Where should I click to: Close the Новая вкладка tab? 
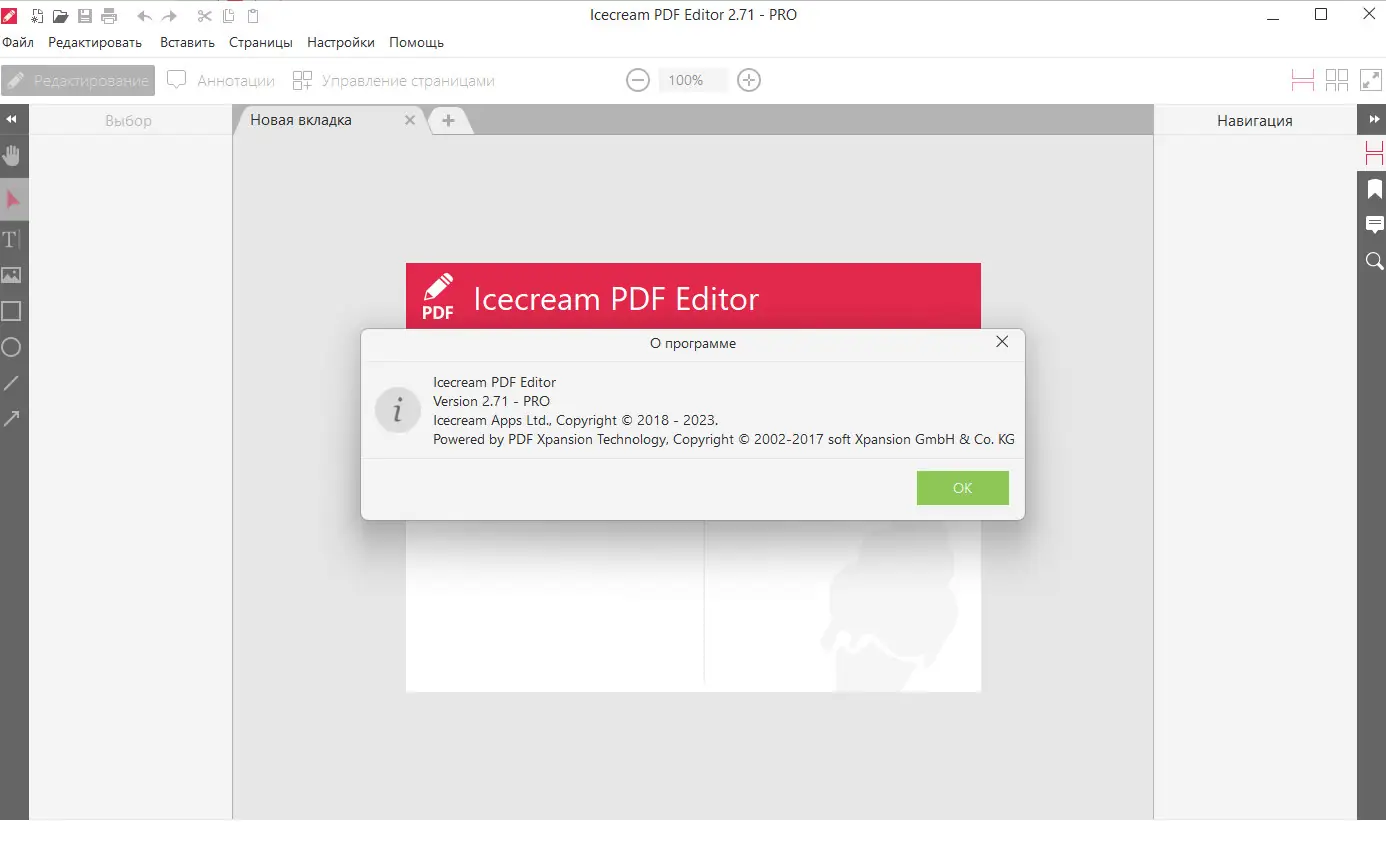[x=410, y=120]
